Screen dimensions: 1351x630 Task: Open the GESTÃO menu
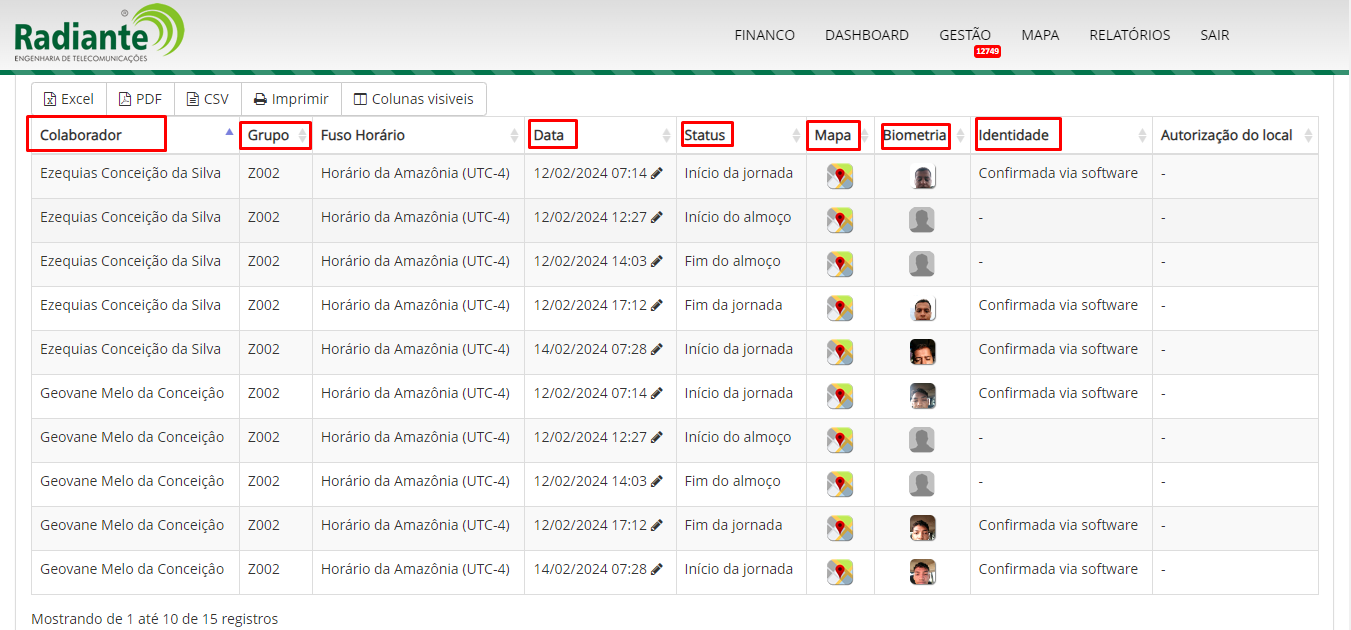tap(964, 35)
